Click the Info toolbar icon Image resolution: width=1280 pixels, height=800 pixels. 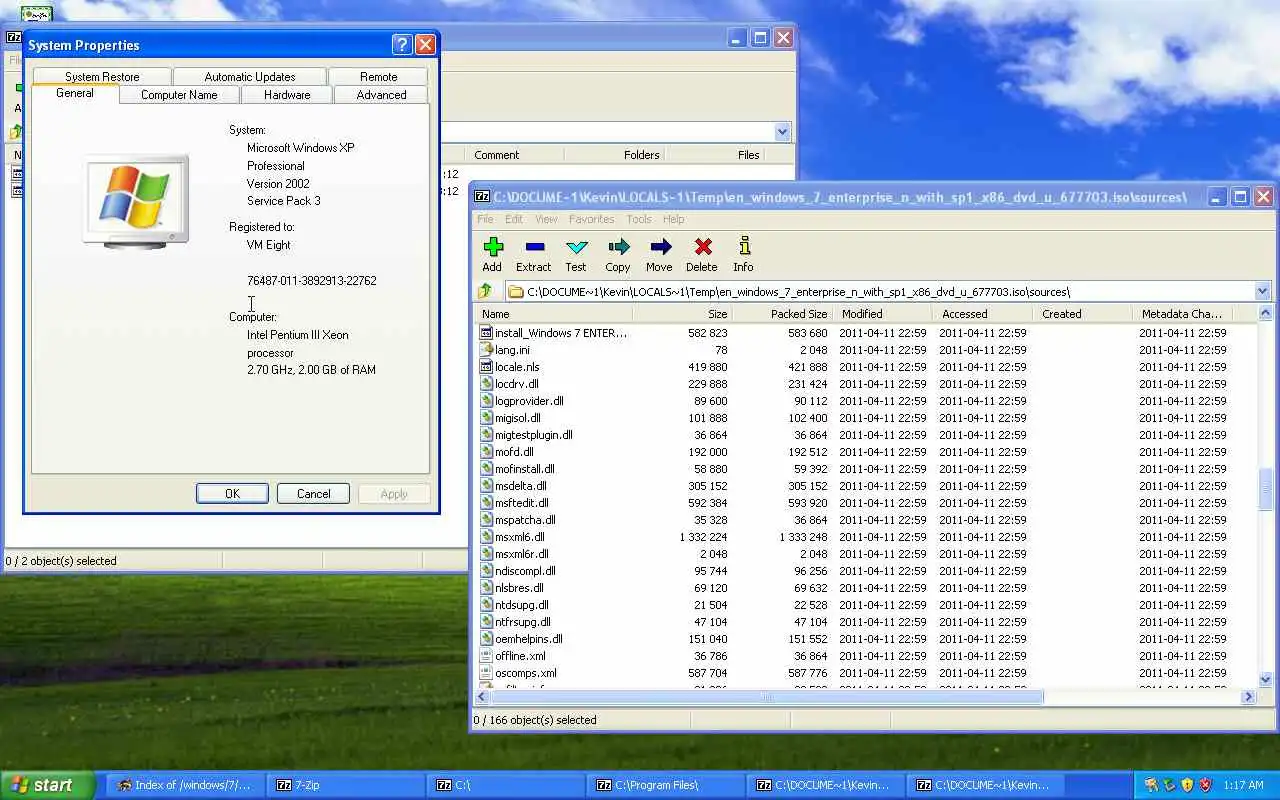(743, 247)
